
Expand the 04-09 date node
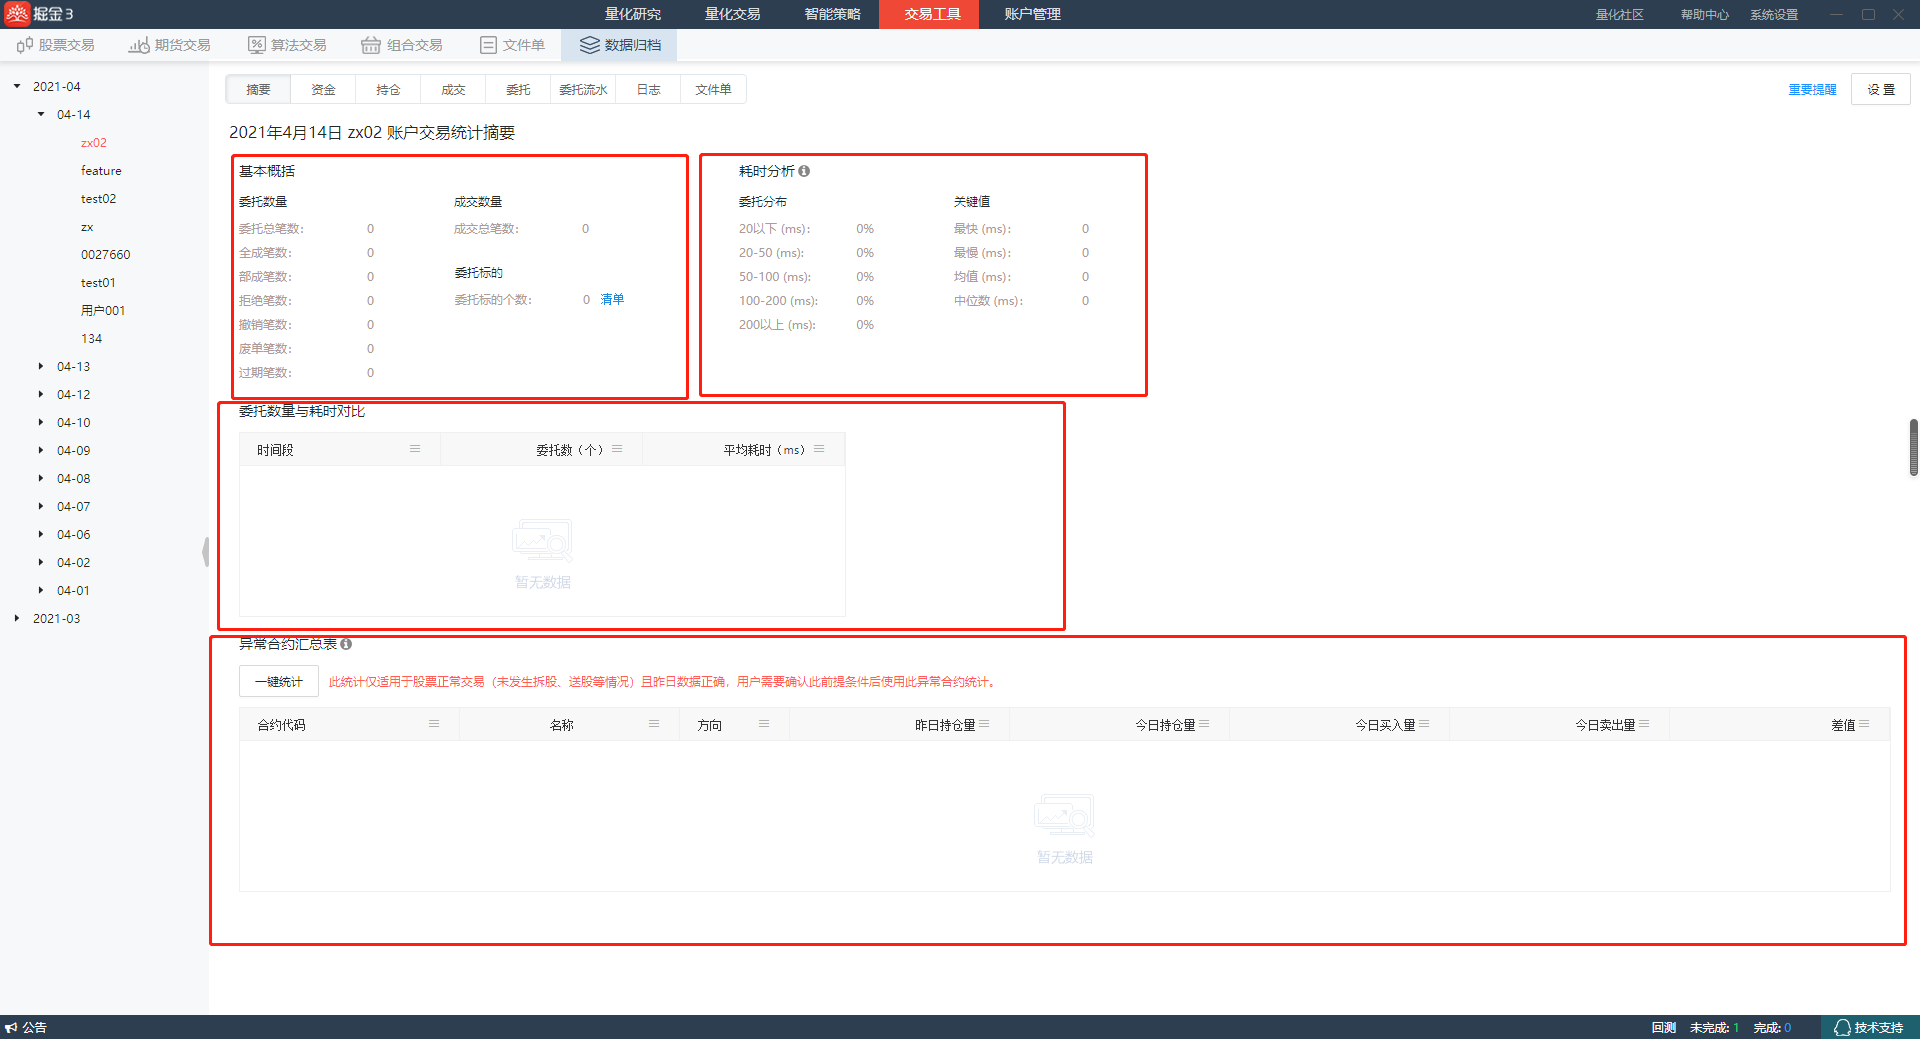pyautogui.click(x=41, y=450)
